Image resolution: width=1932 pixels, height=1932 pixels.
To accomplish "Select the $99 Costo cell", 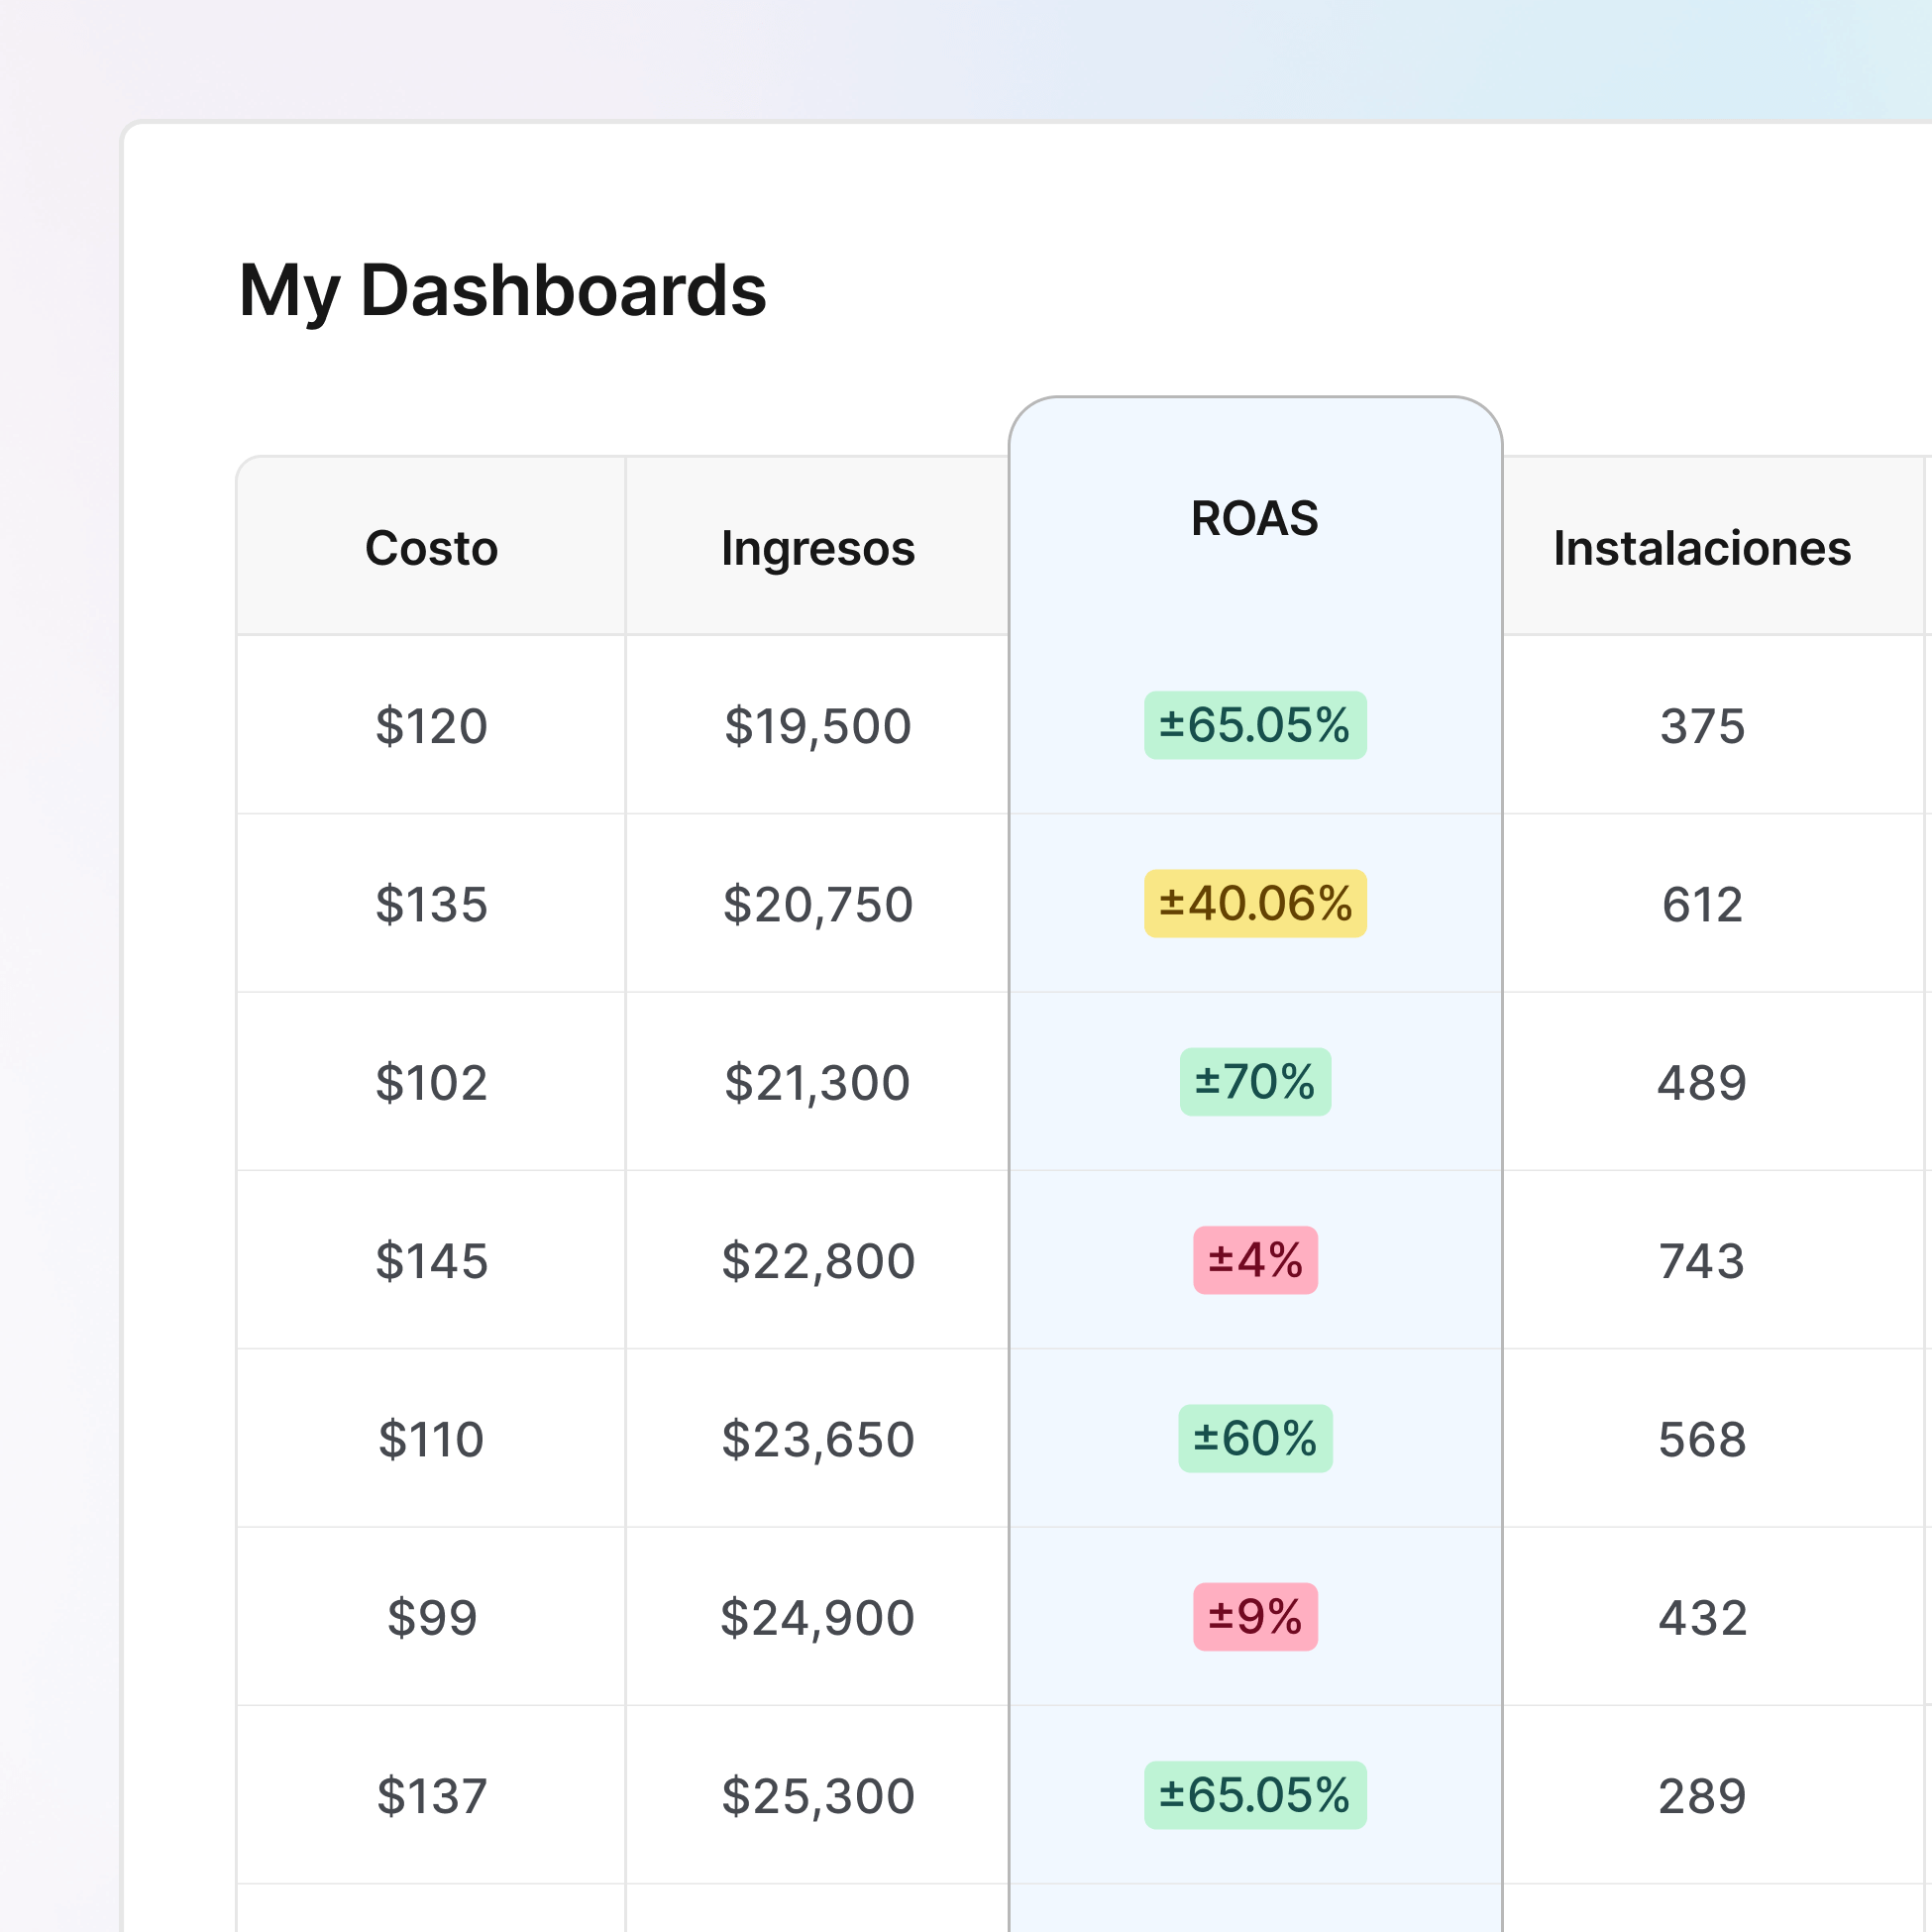I will (x=430, y=1617).
